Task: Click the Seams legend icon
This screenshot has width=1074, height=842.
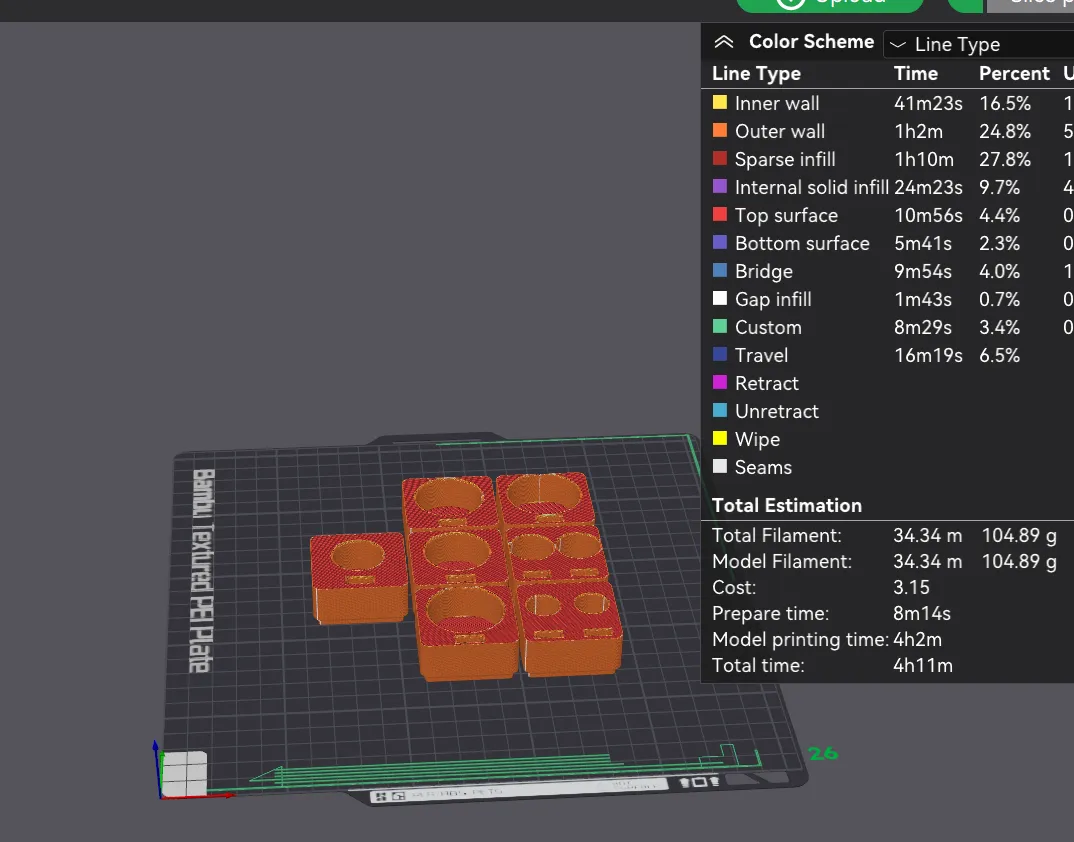Action: click(719, 467)
